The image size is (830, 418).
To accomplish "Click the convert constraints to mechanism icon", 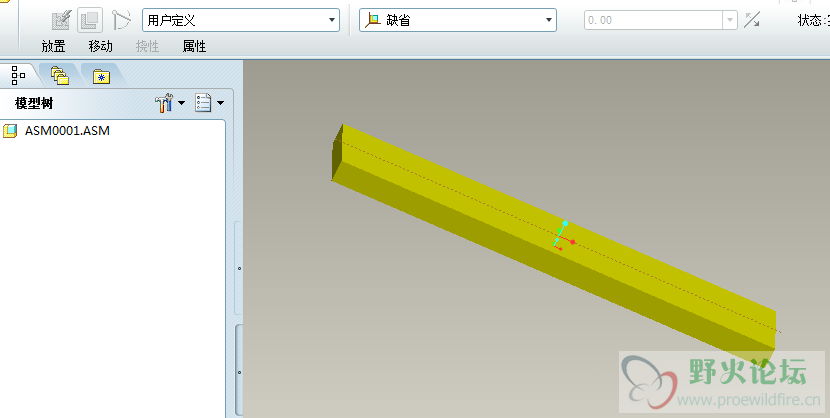I will (121, 21).
